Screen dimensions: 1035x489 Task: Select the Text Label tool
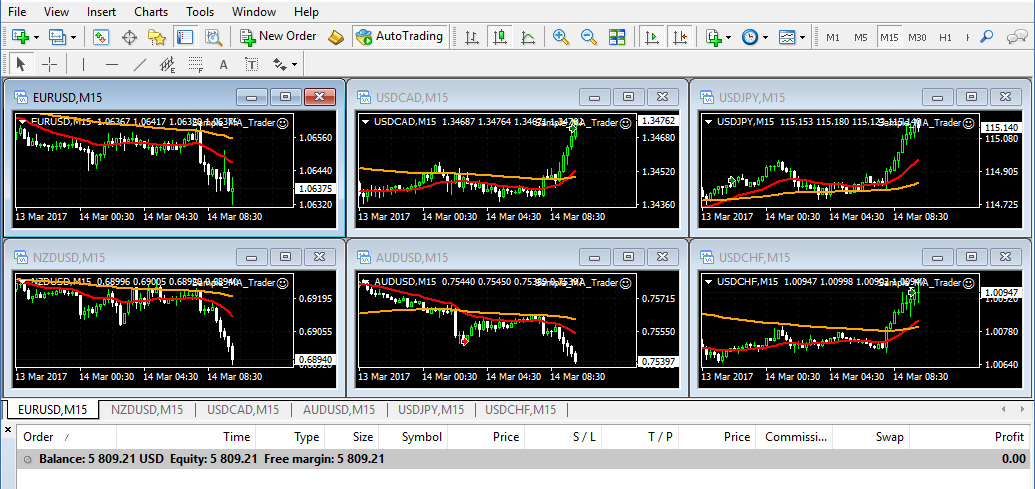[x=251, y=64]
